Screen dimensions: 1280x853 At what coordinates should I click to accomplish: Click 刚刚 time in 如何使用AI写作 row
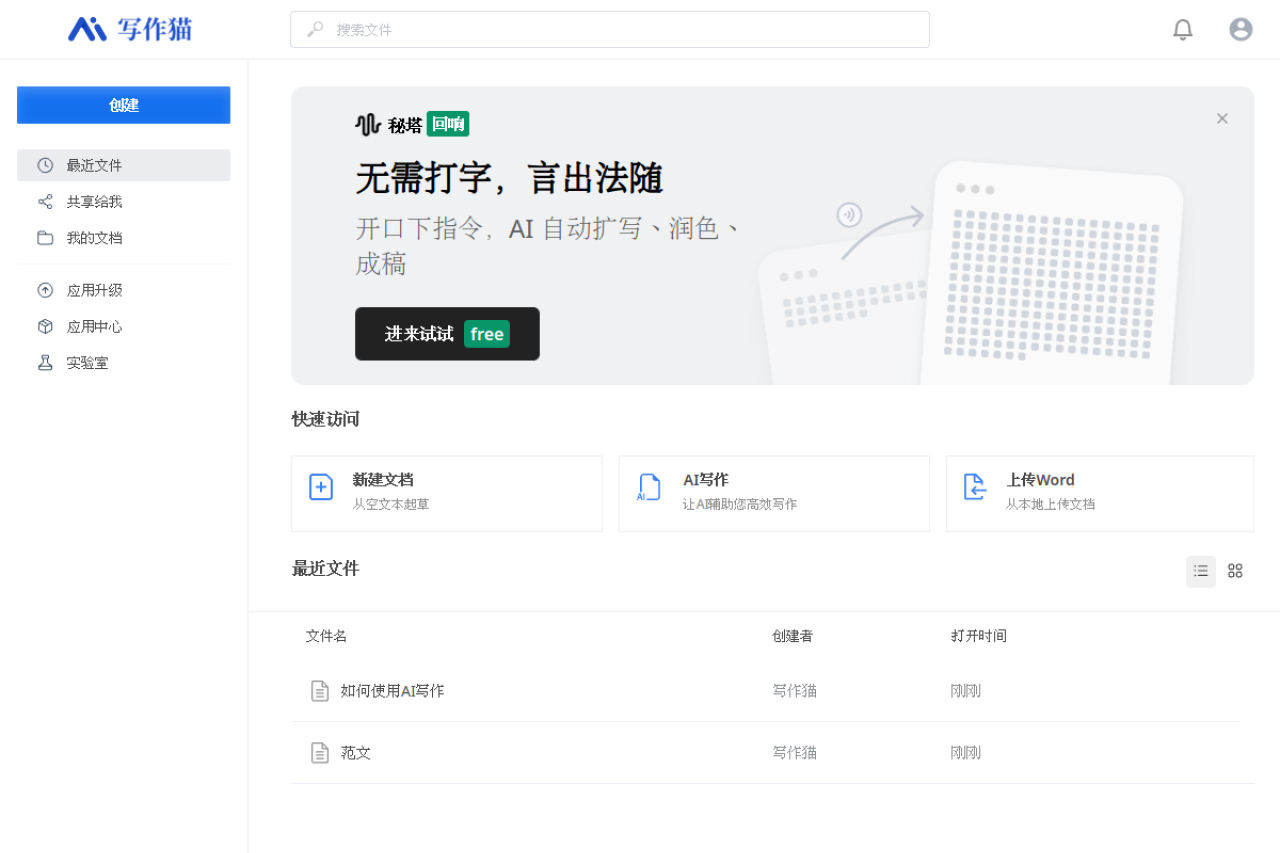pos(966,691)
